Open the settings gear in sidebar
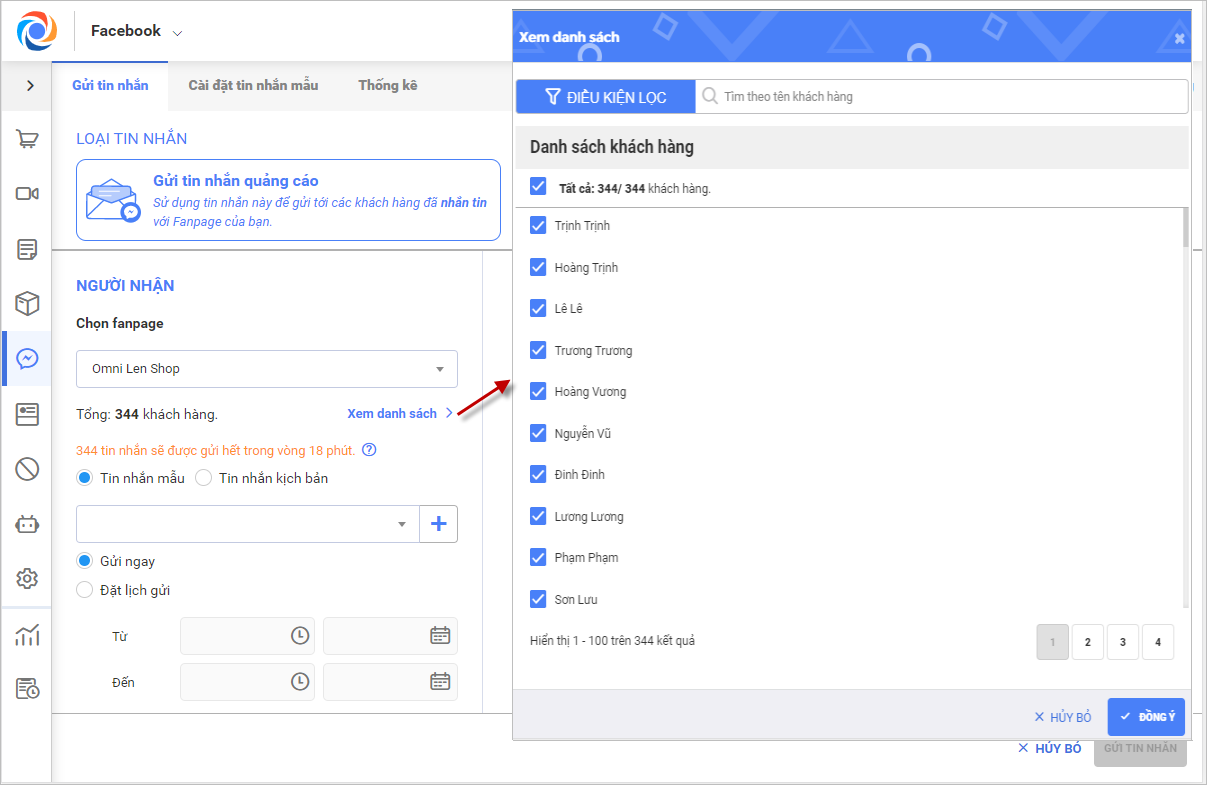The width and height of the screenshot is (1207, 785). [27, 578]
